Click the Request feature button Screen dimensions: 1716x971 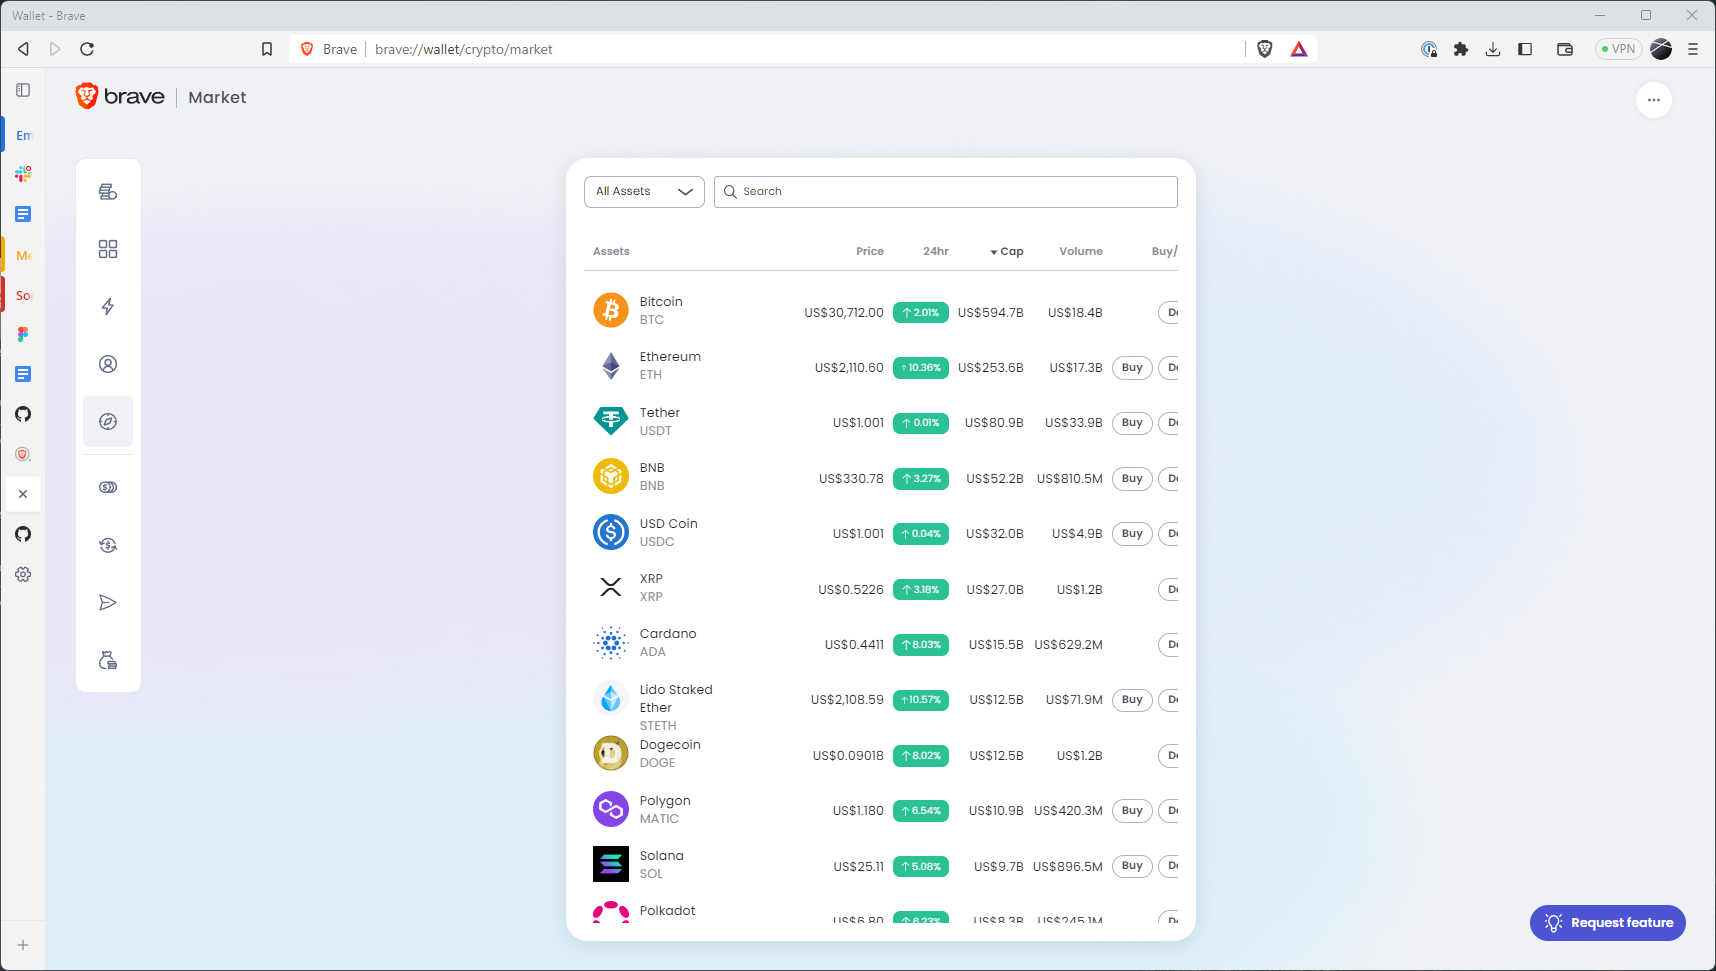tap(1607, 922)
